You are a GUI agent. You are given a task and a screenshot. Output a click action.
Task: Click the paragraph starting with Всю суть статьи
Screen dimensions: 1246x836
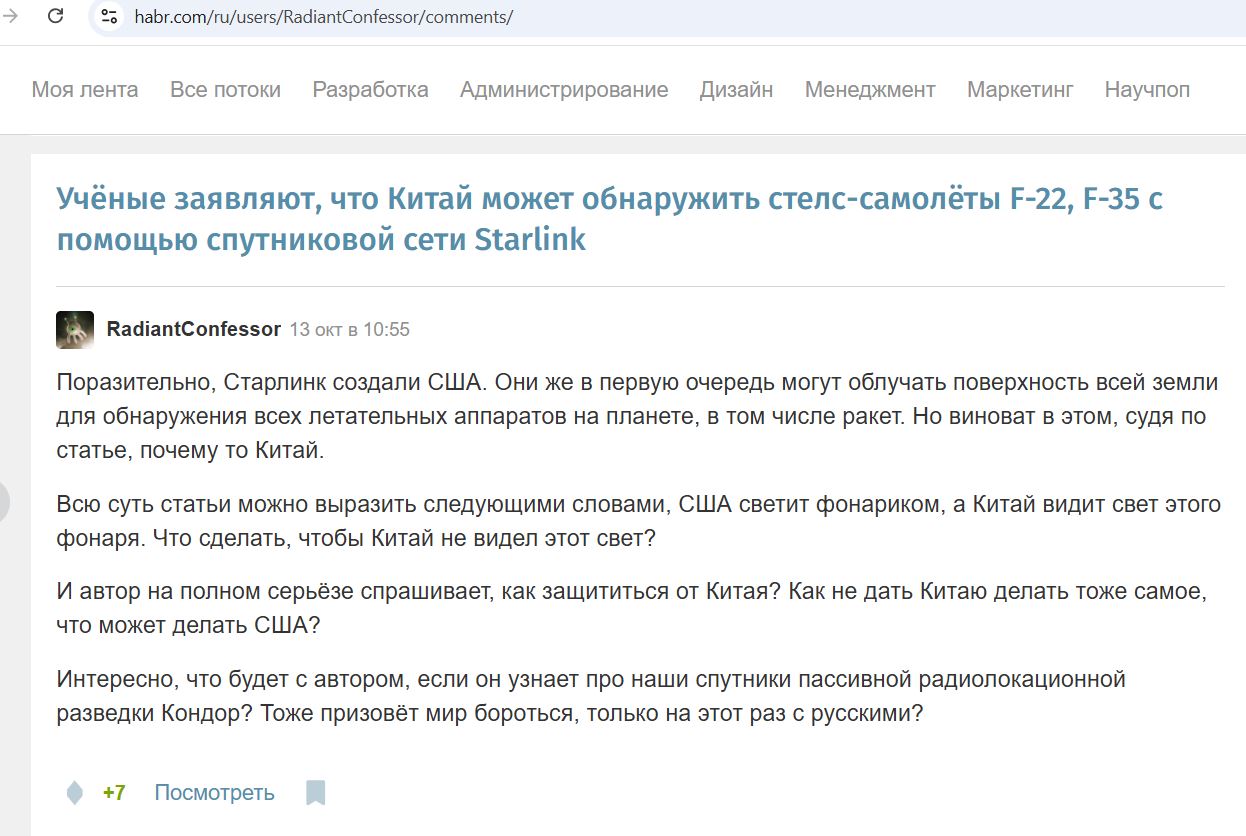tap(639, 520)
